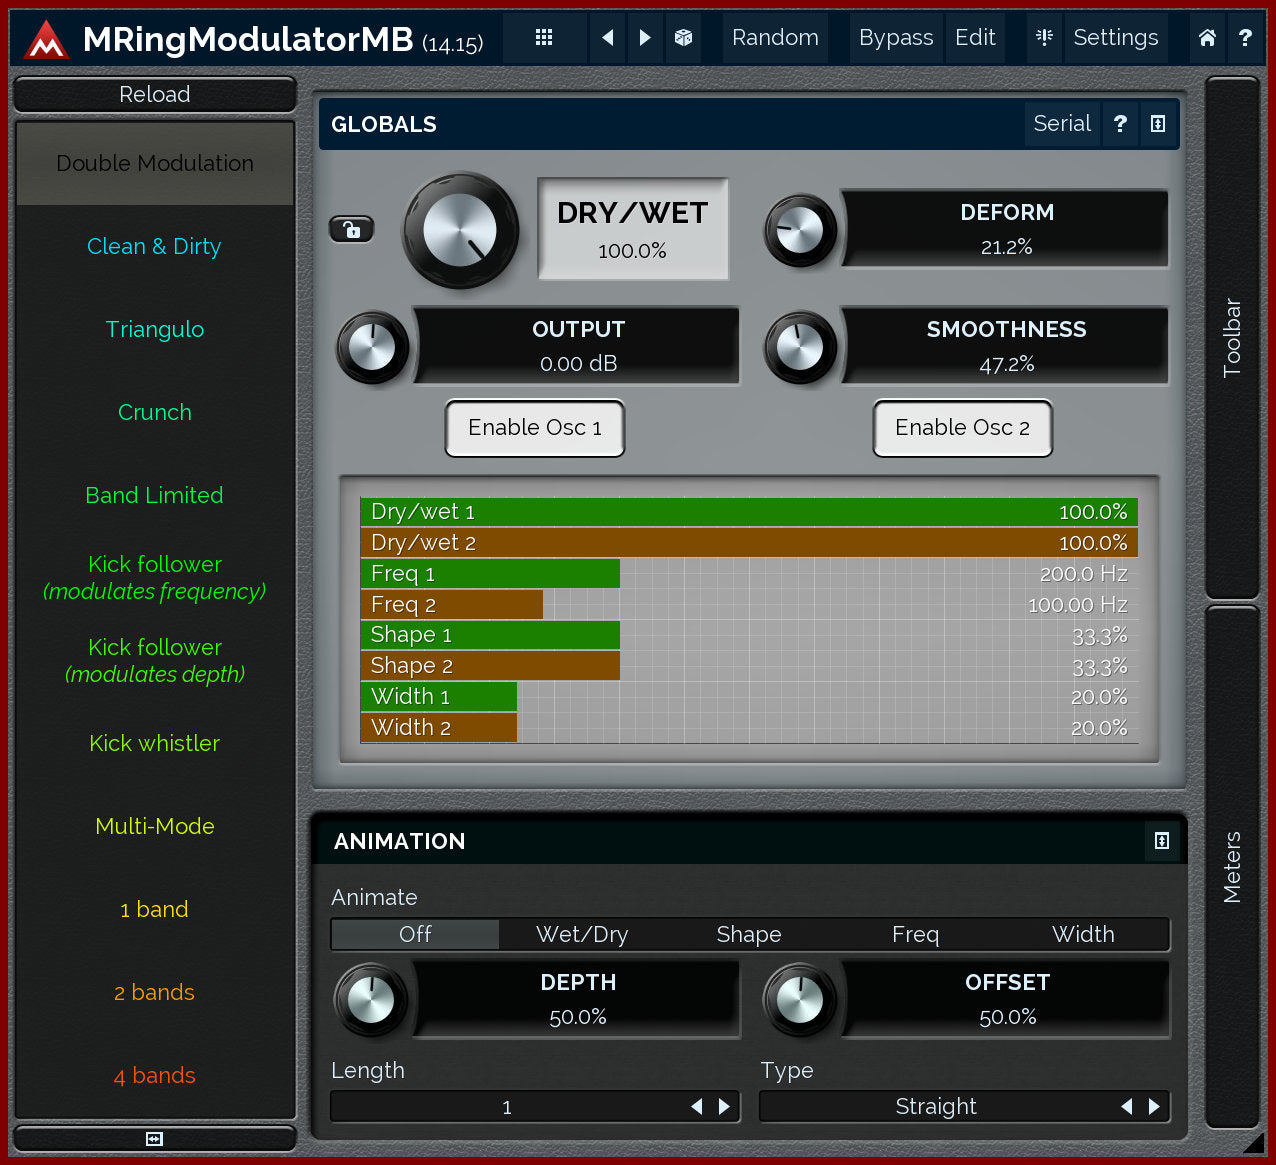Click the Bypass button
The image size is (1276, 1165).
(x=895, y=38)
